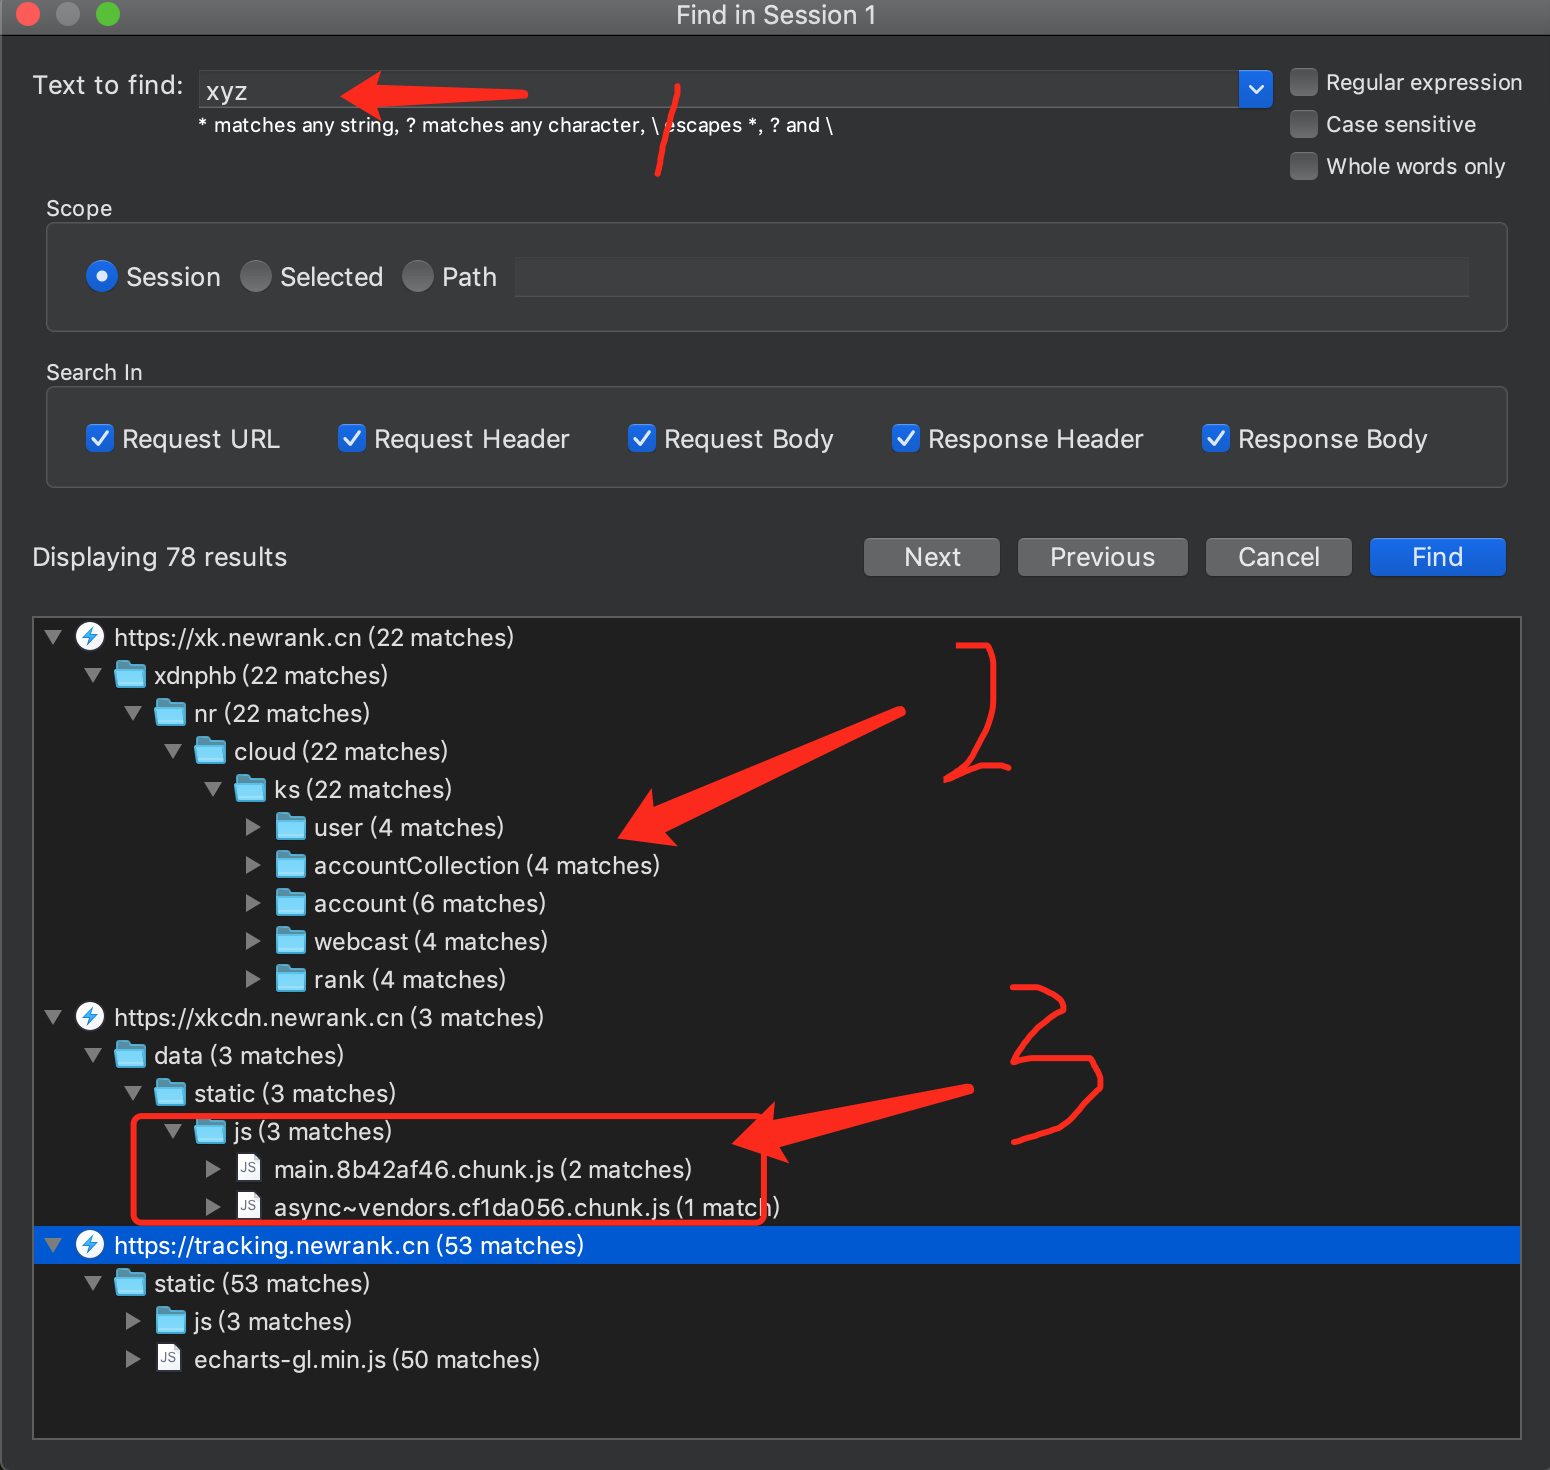Enable the Case sensitive checkbox
This screenshot has width=1550, height=1470.
click(x=1303, y=124)
